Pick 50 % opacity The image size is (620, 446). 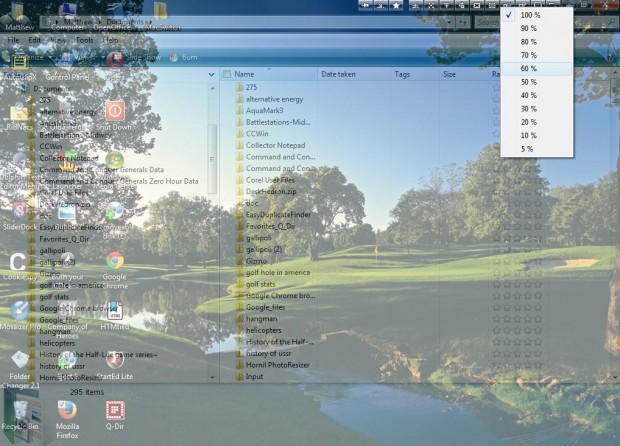pyautogui.click(x=537, y=82)
